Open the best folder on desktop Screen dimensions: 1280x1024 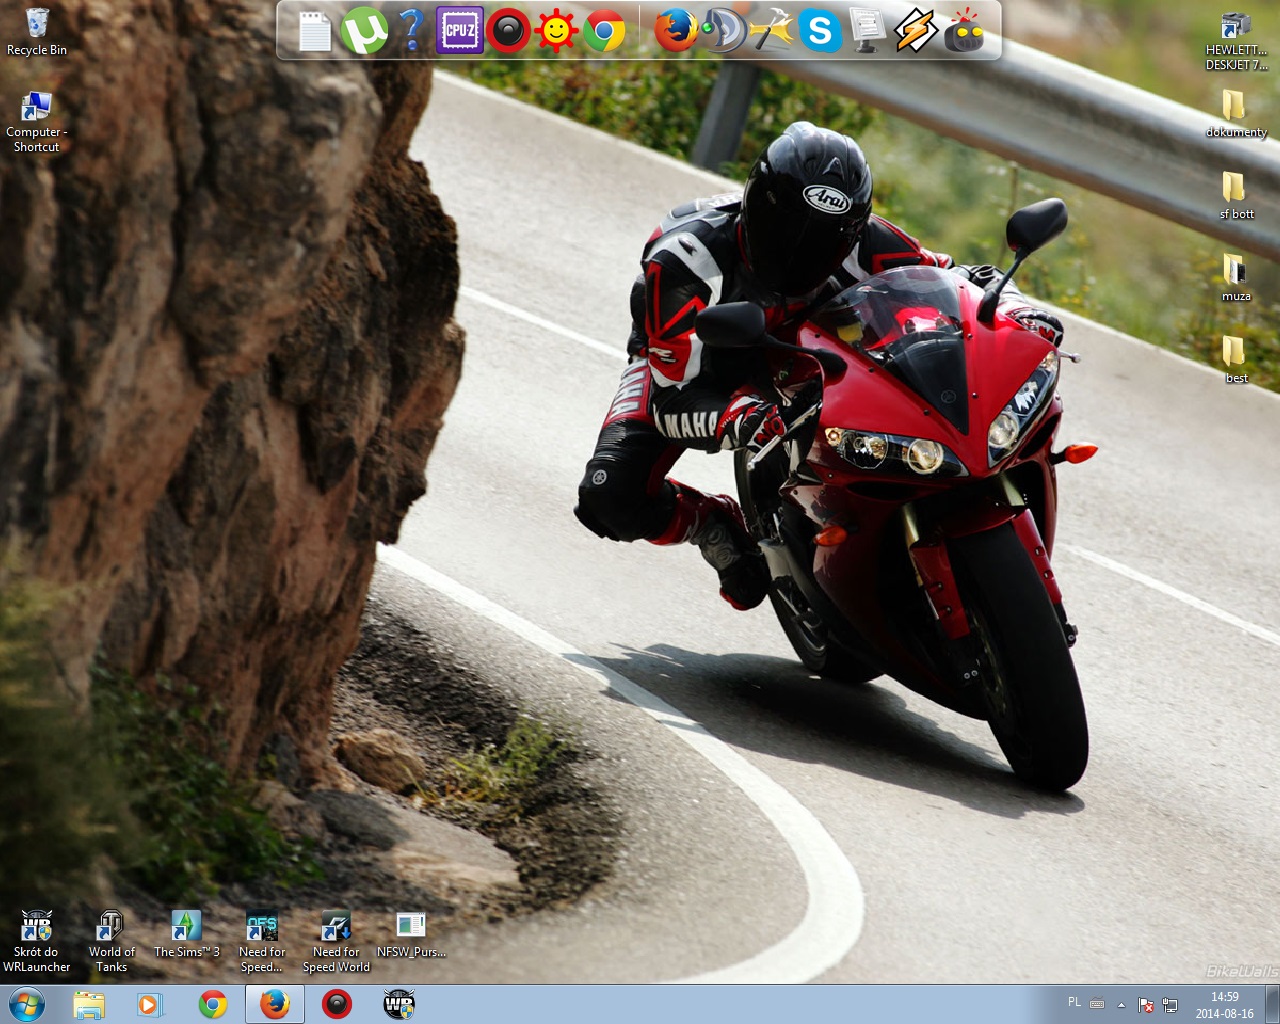pos(1236,359)
